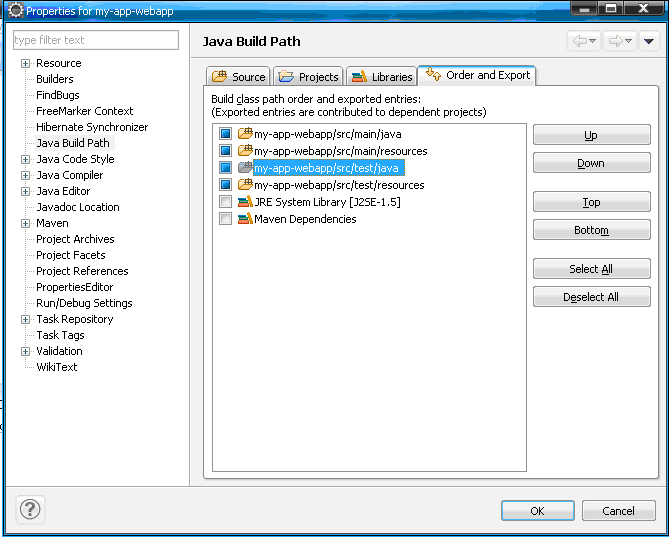Open the view menu dropdown arrow
The width and height of the screenshot is (669, 538).
[x=648, y=41]
